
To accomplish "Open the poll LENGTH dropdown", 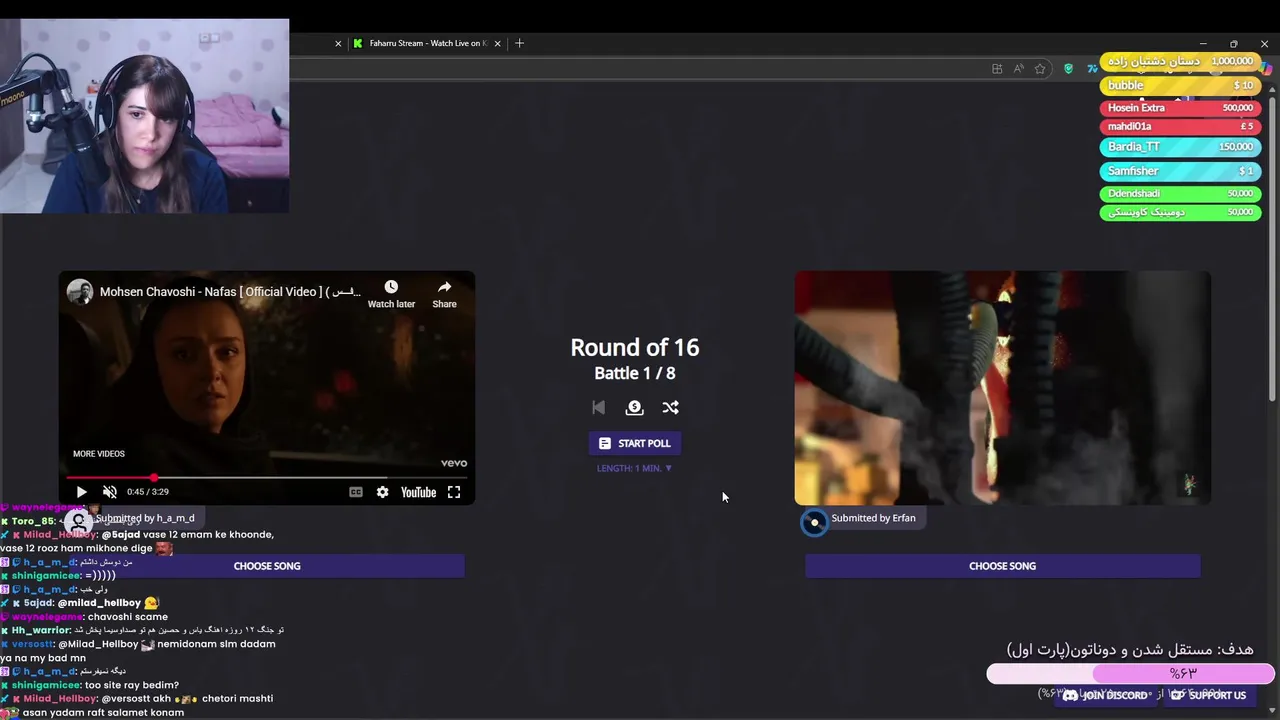I will [x=634, y=468].
